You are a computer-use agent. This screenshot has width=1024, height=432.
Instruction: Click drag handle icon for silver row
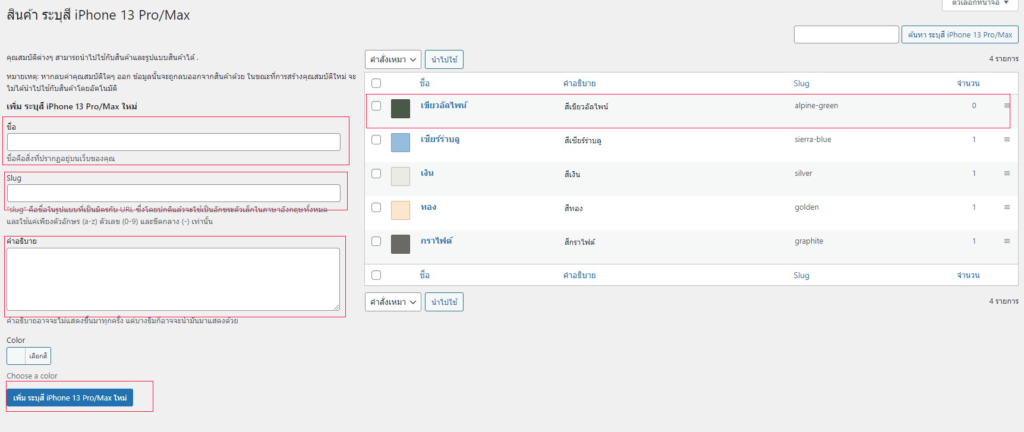click(x=1007, y=174)
